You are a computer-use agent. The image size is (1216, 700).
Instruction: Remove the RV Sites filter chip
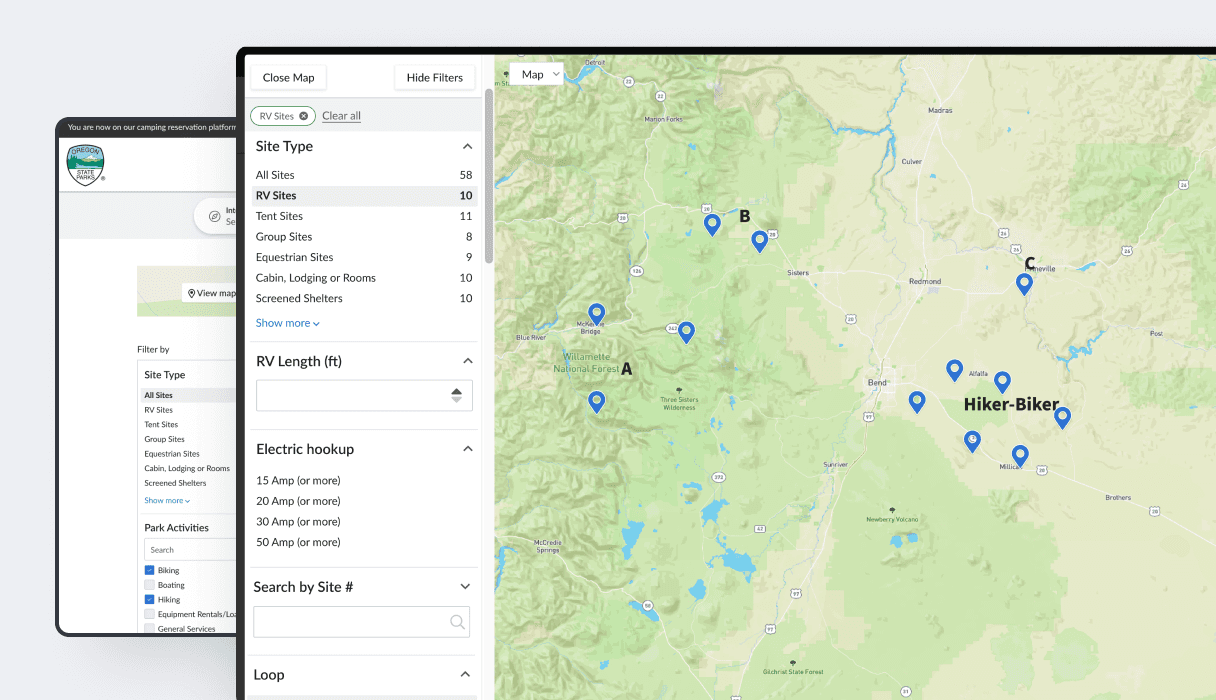(x=303, y=116)
